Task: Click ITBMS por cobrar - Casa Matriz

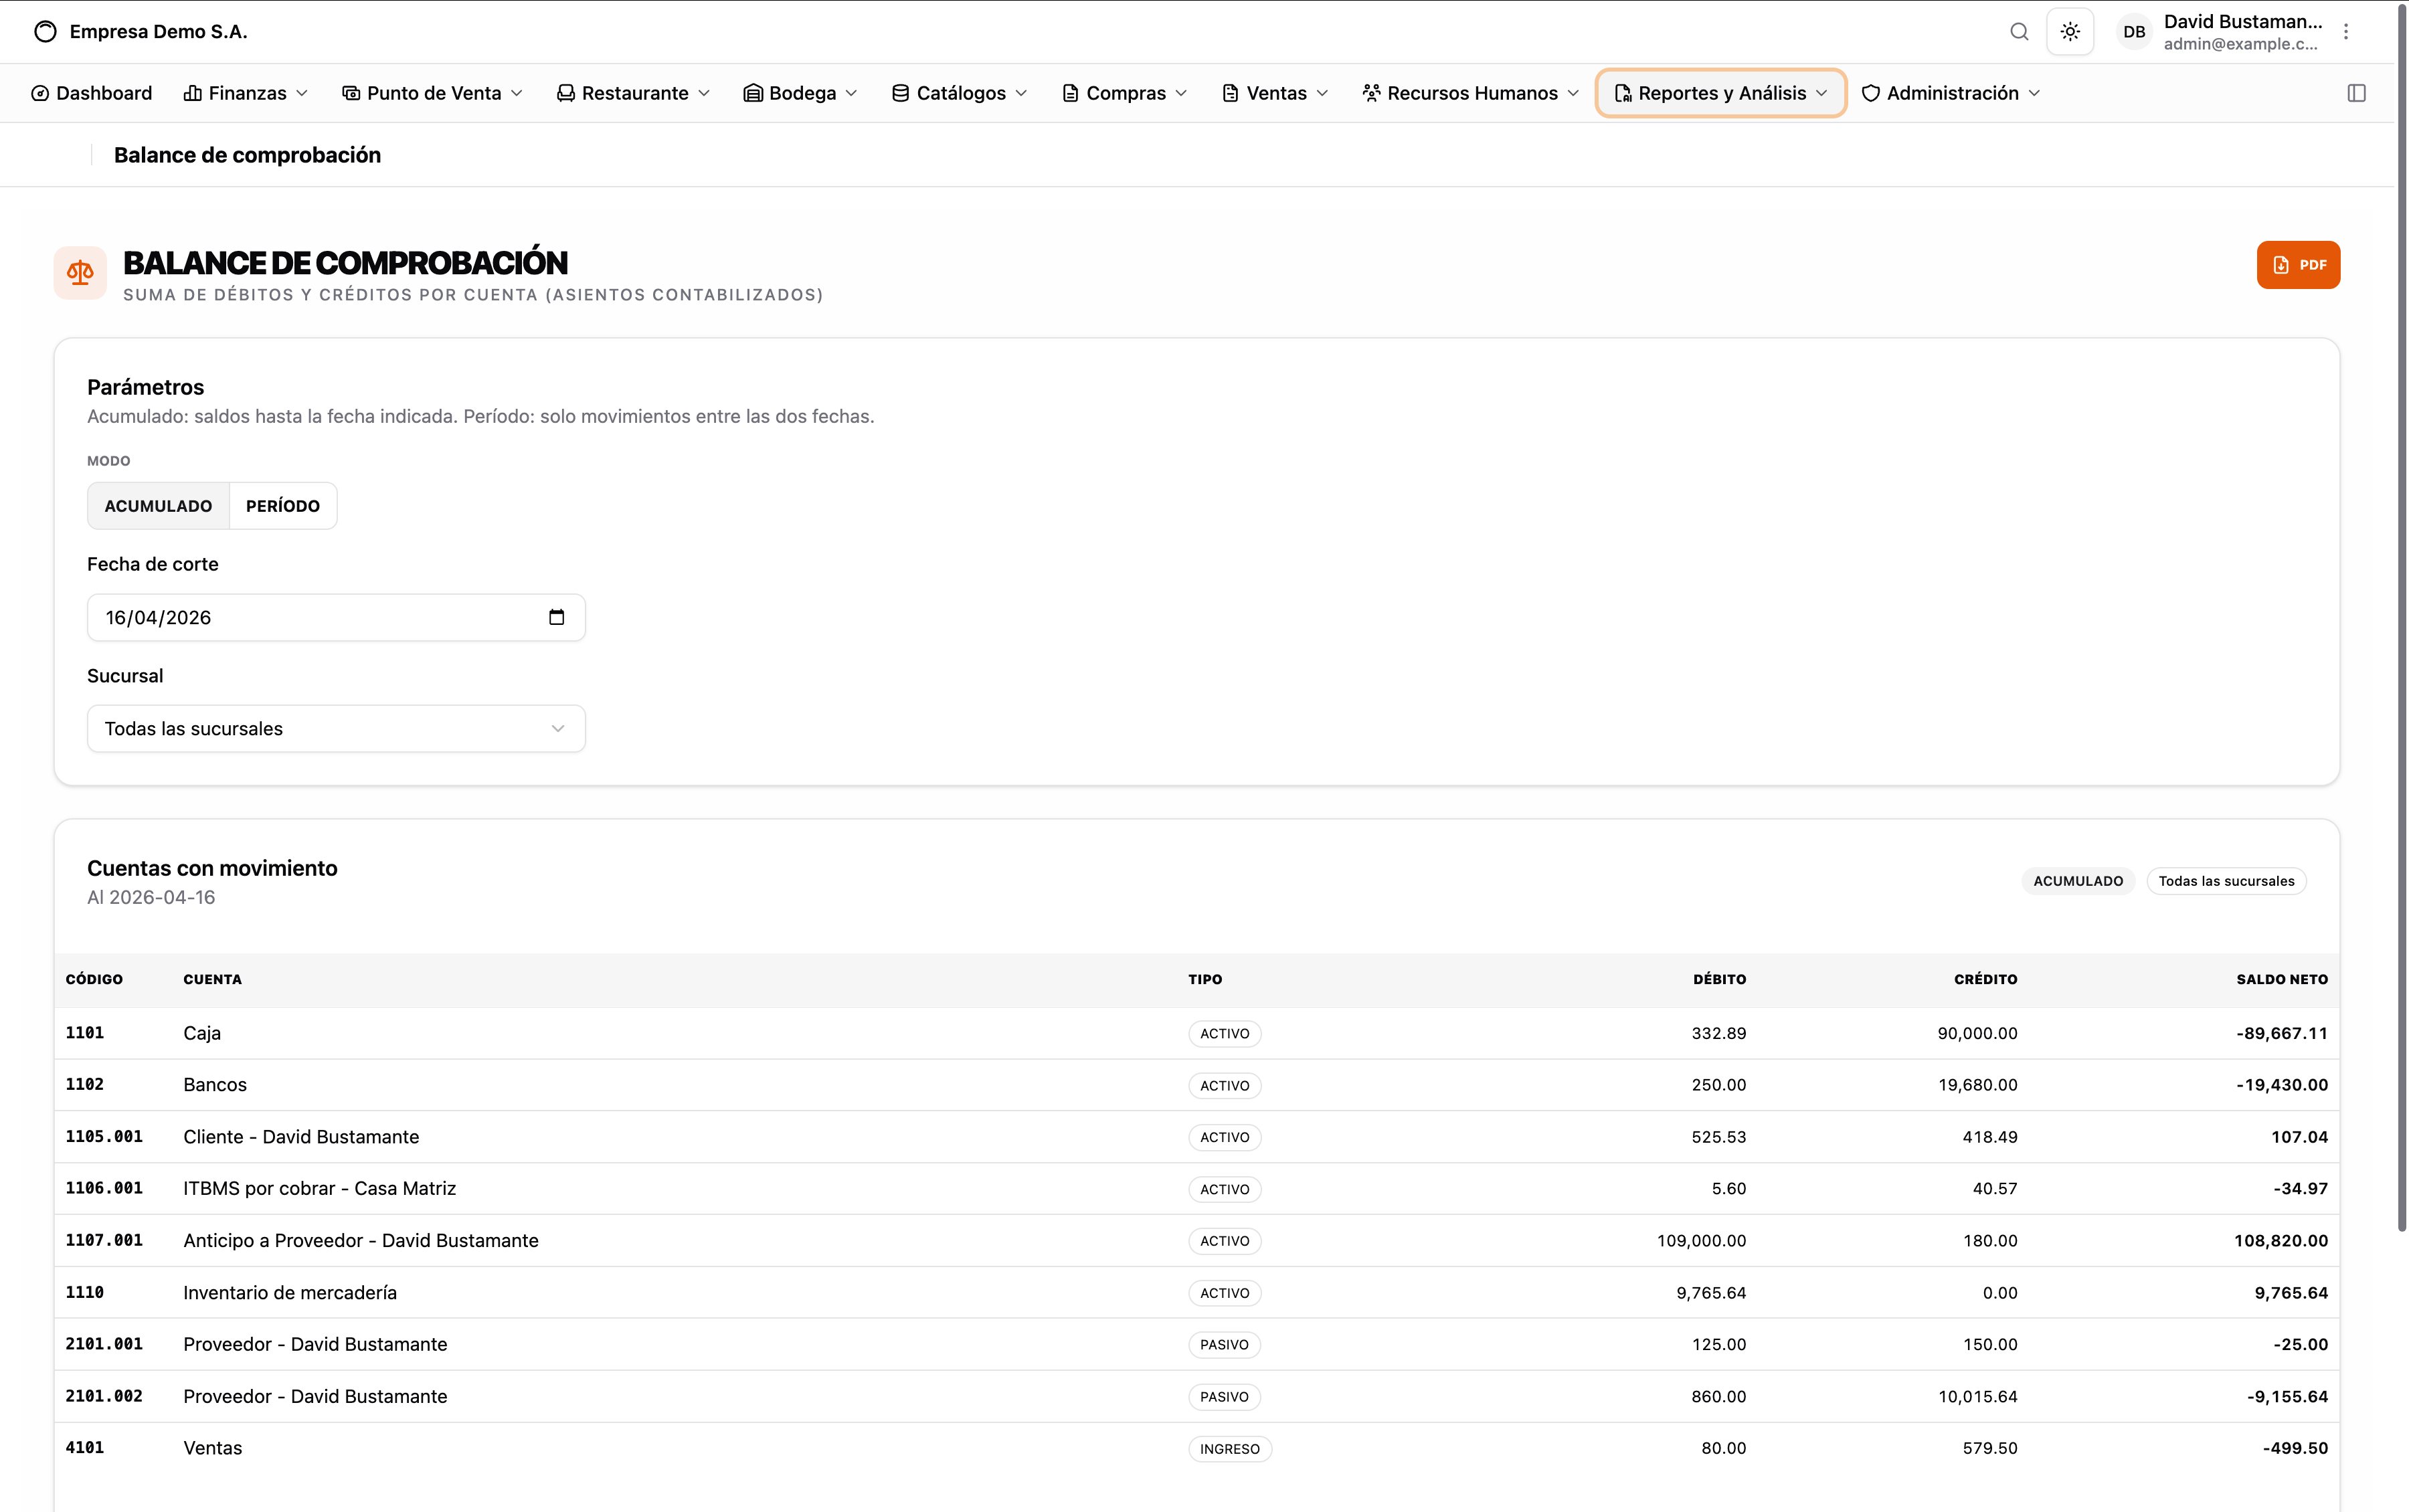Action: [319, 1188]
